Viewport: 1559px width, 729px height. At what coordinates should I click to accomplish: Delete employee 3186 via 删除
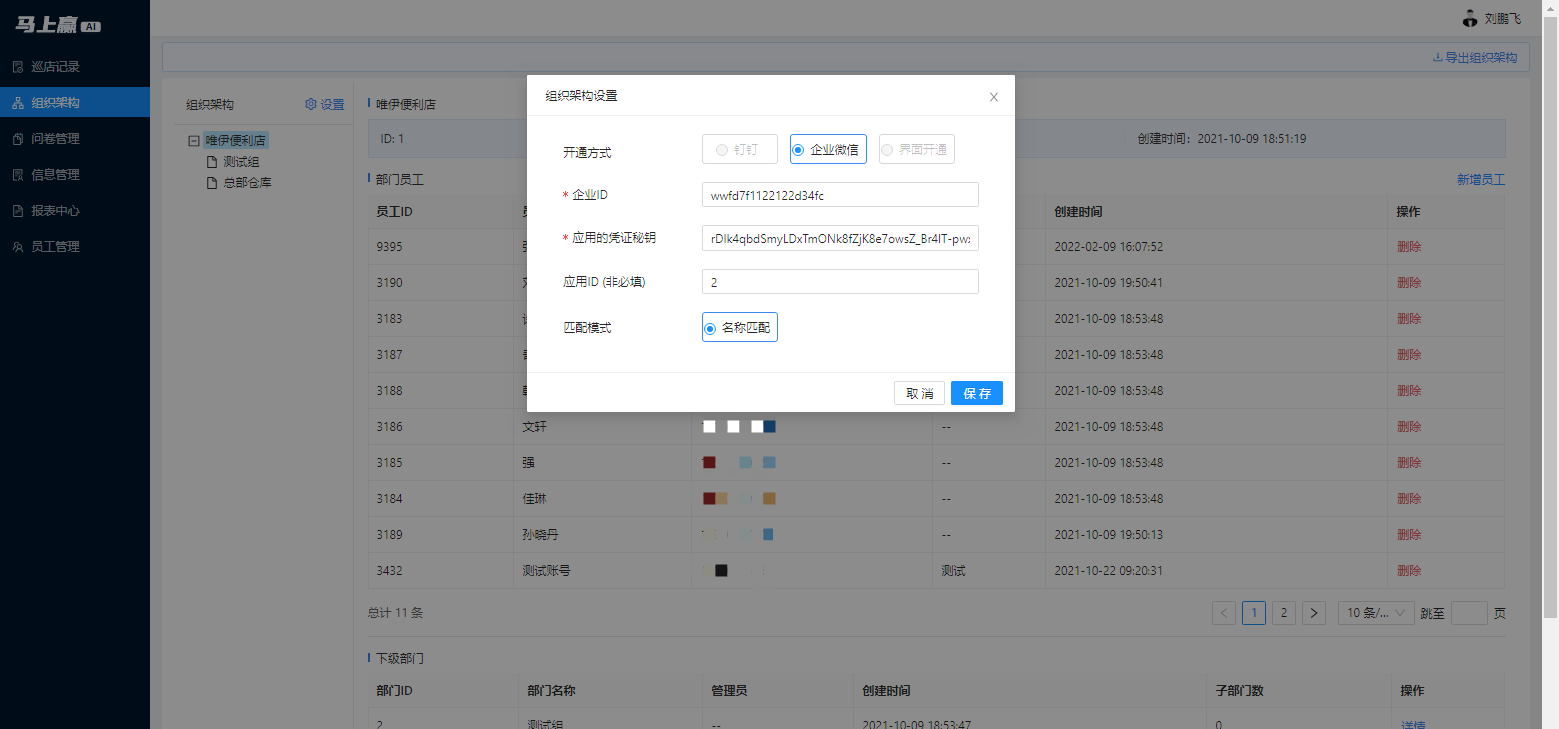1409,427
